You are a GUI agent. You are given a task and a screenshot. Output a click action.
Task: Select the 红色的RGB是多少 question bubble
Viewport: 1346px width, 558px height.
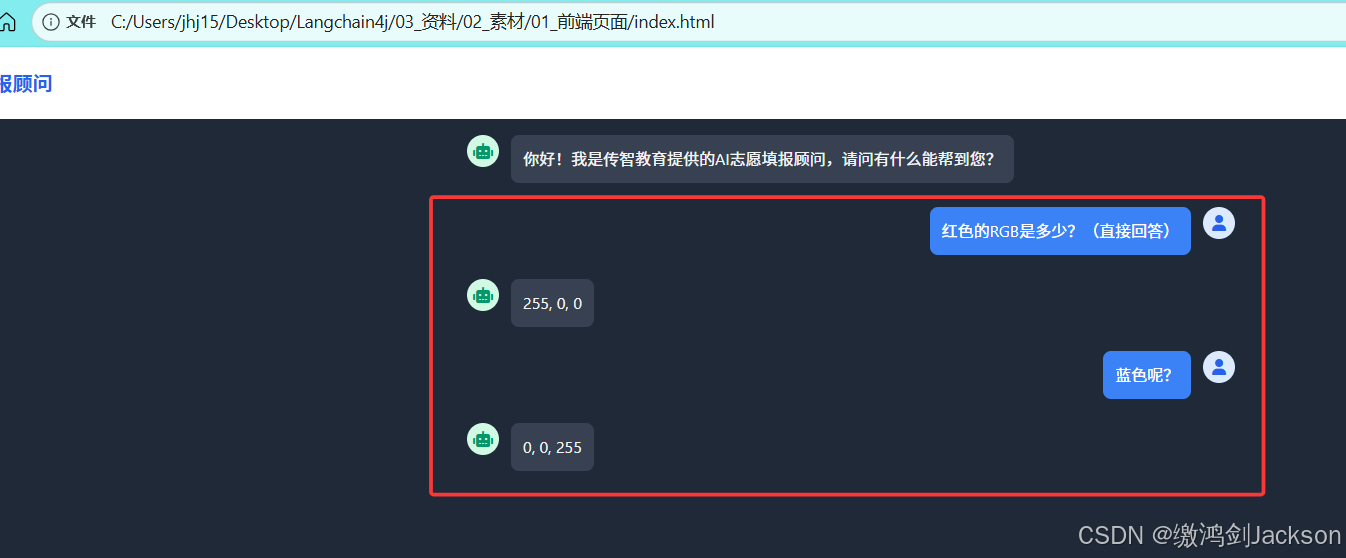pos(1060,231)
